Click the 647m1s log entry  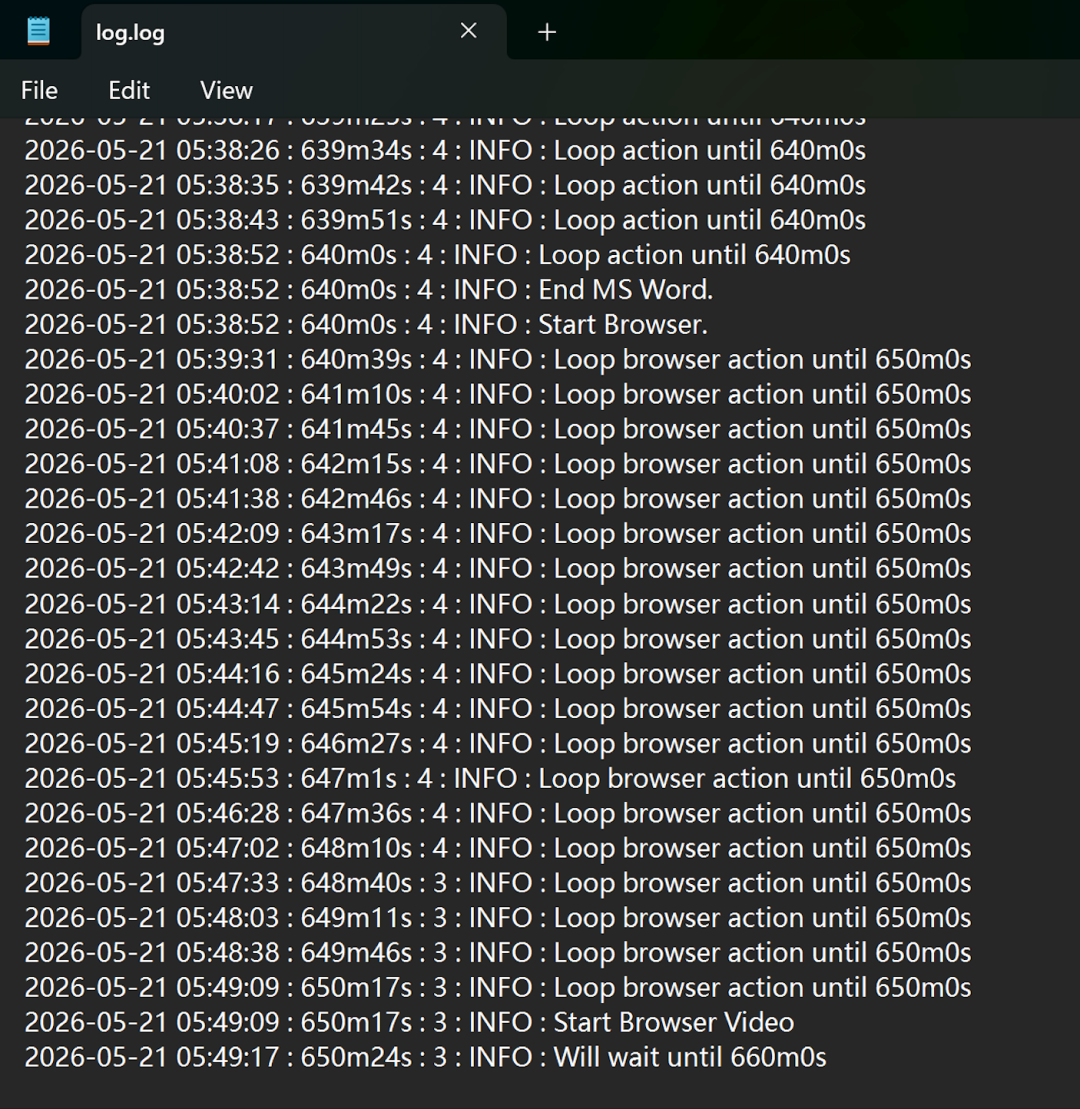click(x=490, y=778)
